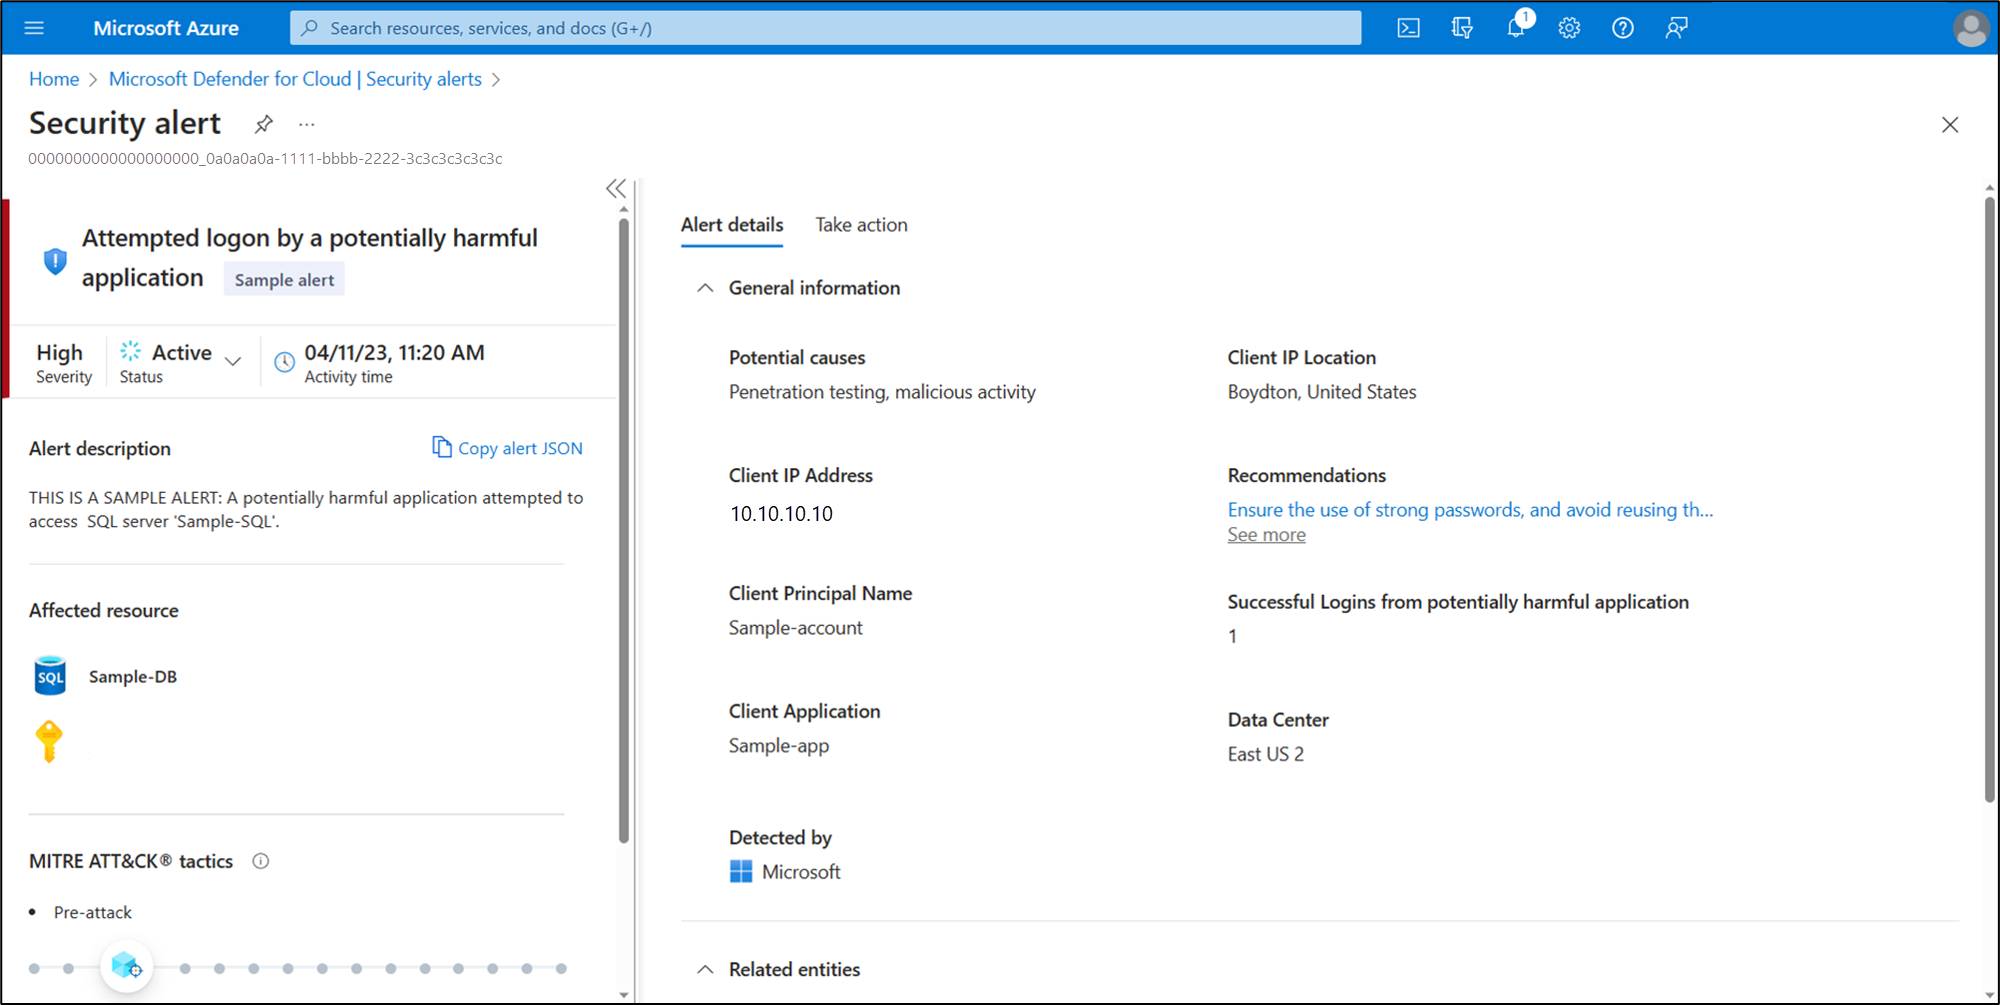Click the Microsoft Azure brand title

(166, 28)
